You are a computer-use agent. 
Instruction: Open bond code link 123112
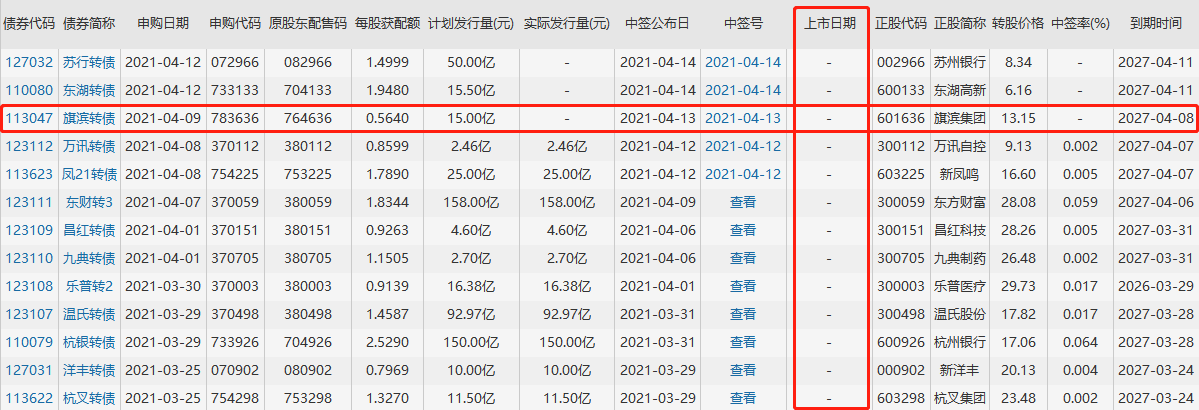pos(29,146)
